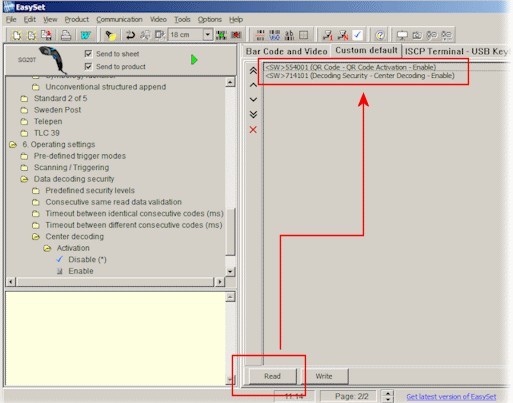Click the Read button
This screenshot has width=513, height=403.
click(x=272, y=376)
